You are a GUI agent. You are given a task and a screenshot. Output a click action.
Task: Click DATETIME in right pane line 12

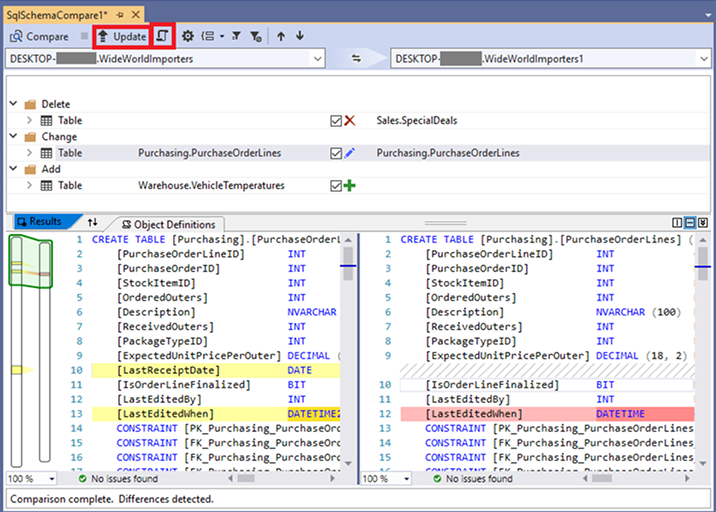click(x=620, y=414)
